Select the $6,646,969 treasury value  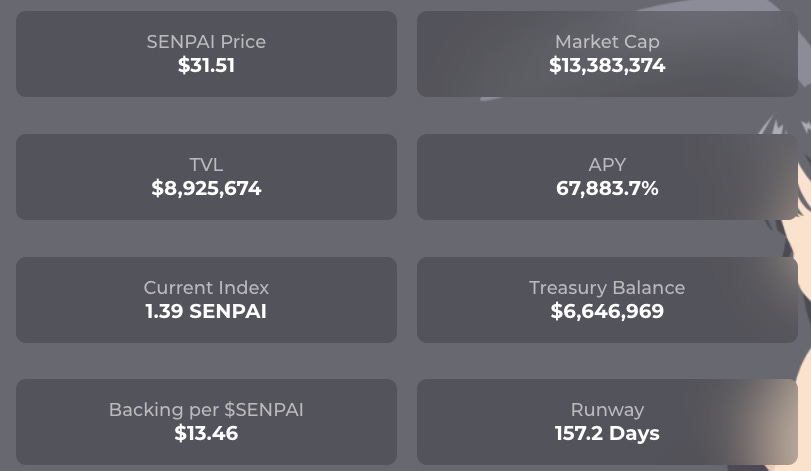607,311
